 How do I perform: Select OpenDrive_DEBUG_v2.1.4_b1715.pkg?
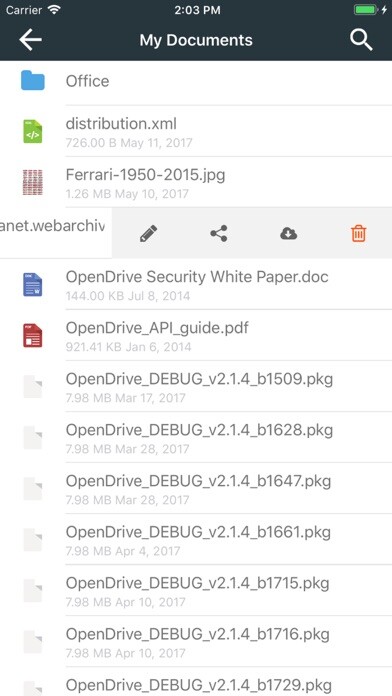tap(196, 591)
